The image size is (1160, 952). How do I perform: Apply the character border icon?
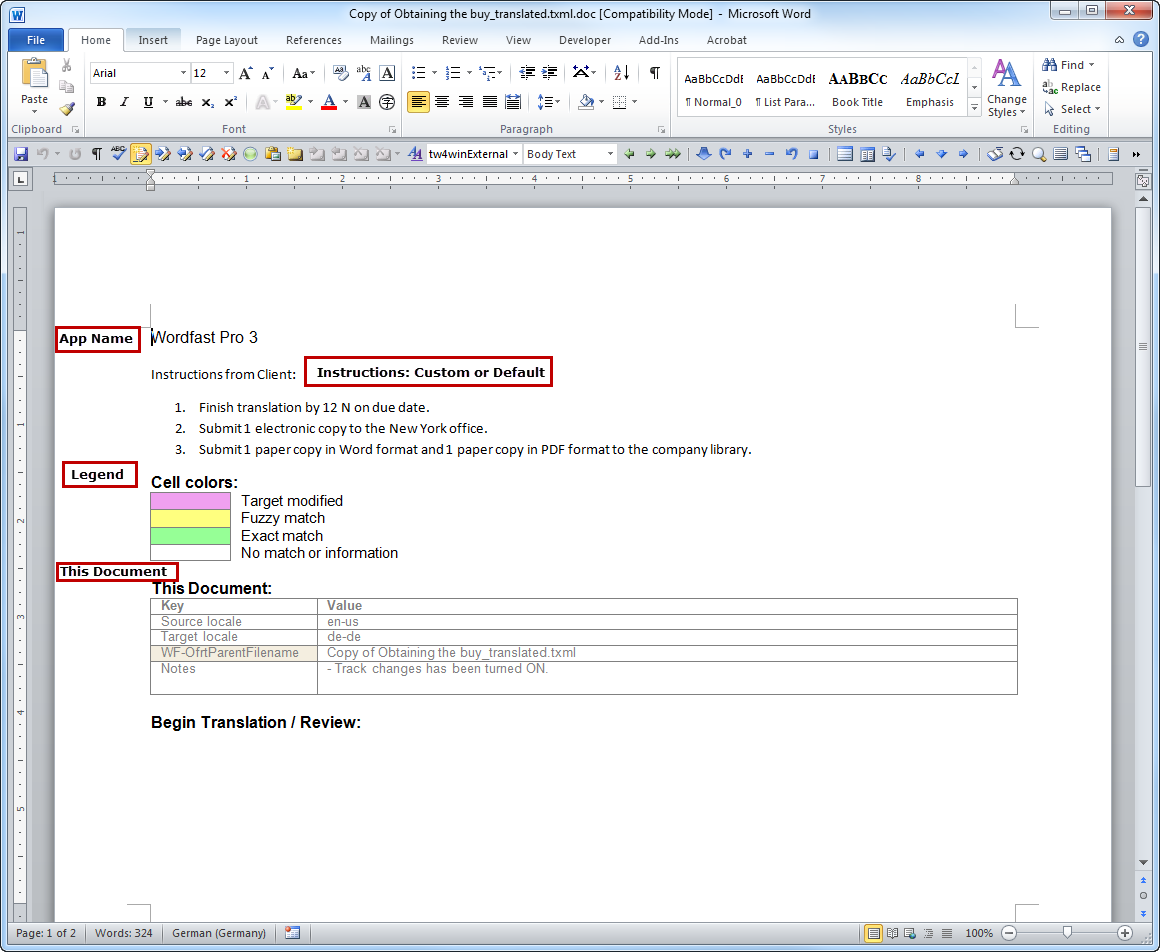[x=387, y=72]
